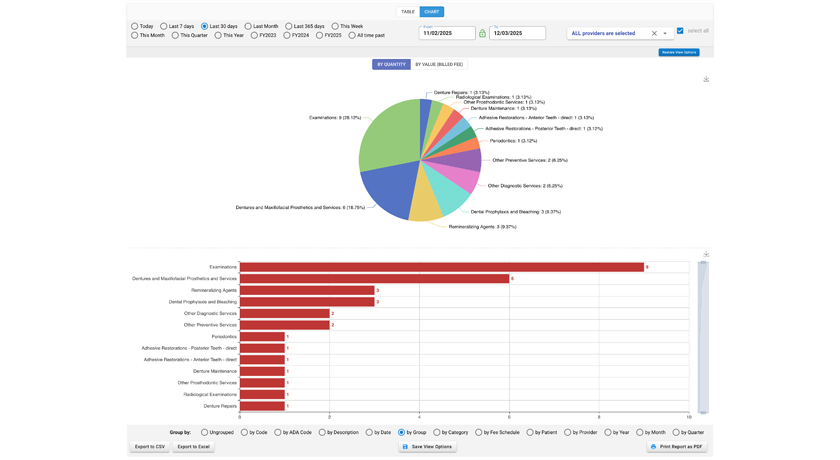This screenshot has width=840, height=460.
Task: Click Export to Excel
Action: pyautogui.click(x=193, y=447)
